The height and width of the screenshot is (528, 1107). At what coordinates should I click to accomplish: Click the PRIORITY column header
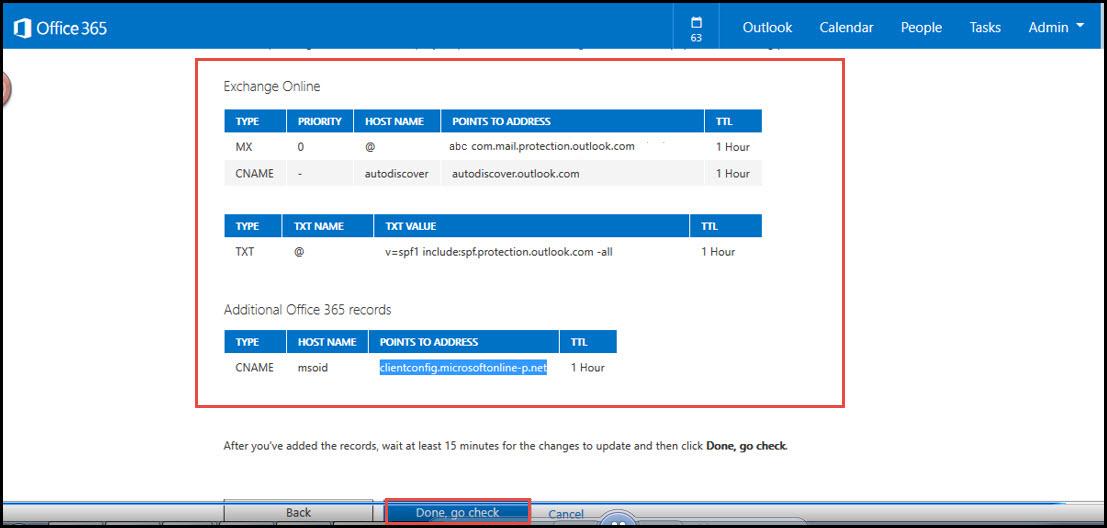click(x=320, y=121)
